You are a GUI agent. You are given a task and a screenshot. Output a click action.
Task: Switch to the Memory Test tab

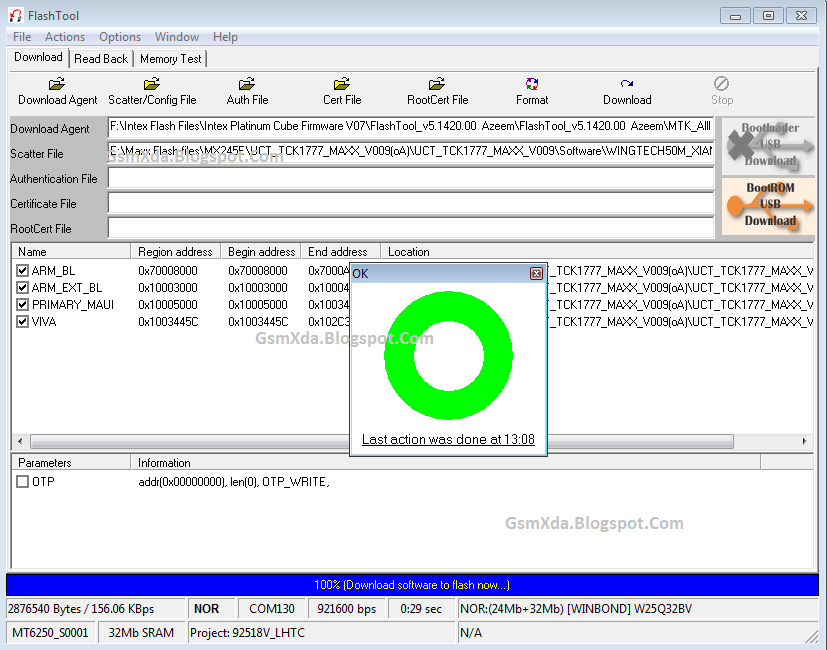[170, 59]
